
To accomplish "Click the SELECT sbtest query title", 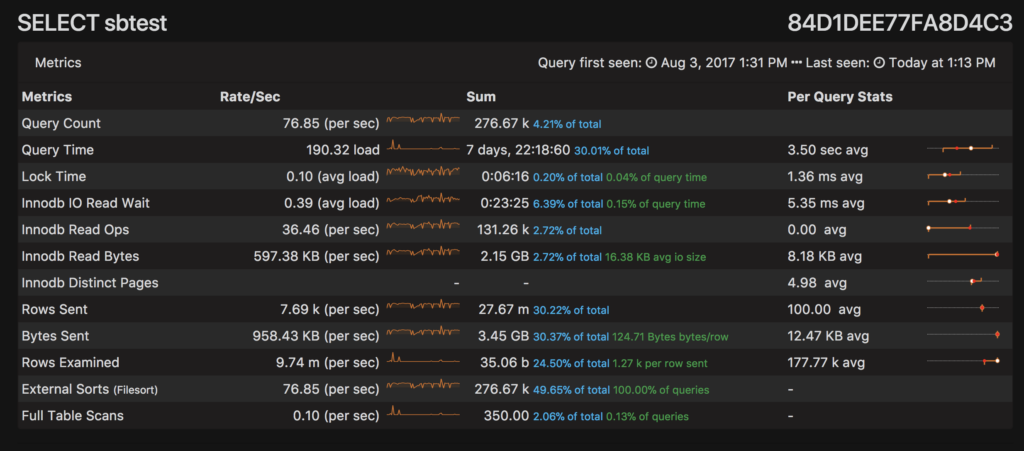I will 92,23.
